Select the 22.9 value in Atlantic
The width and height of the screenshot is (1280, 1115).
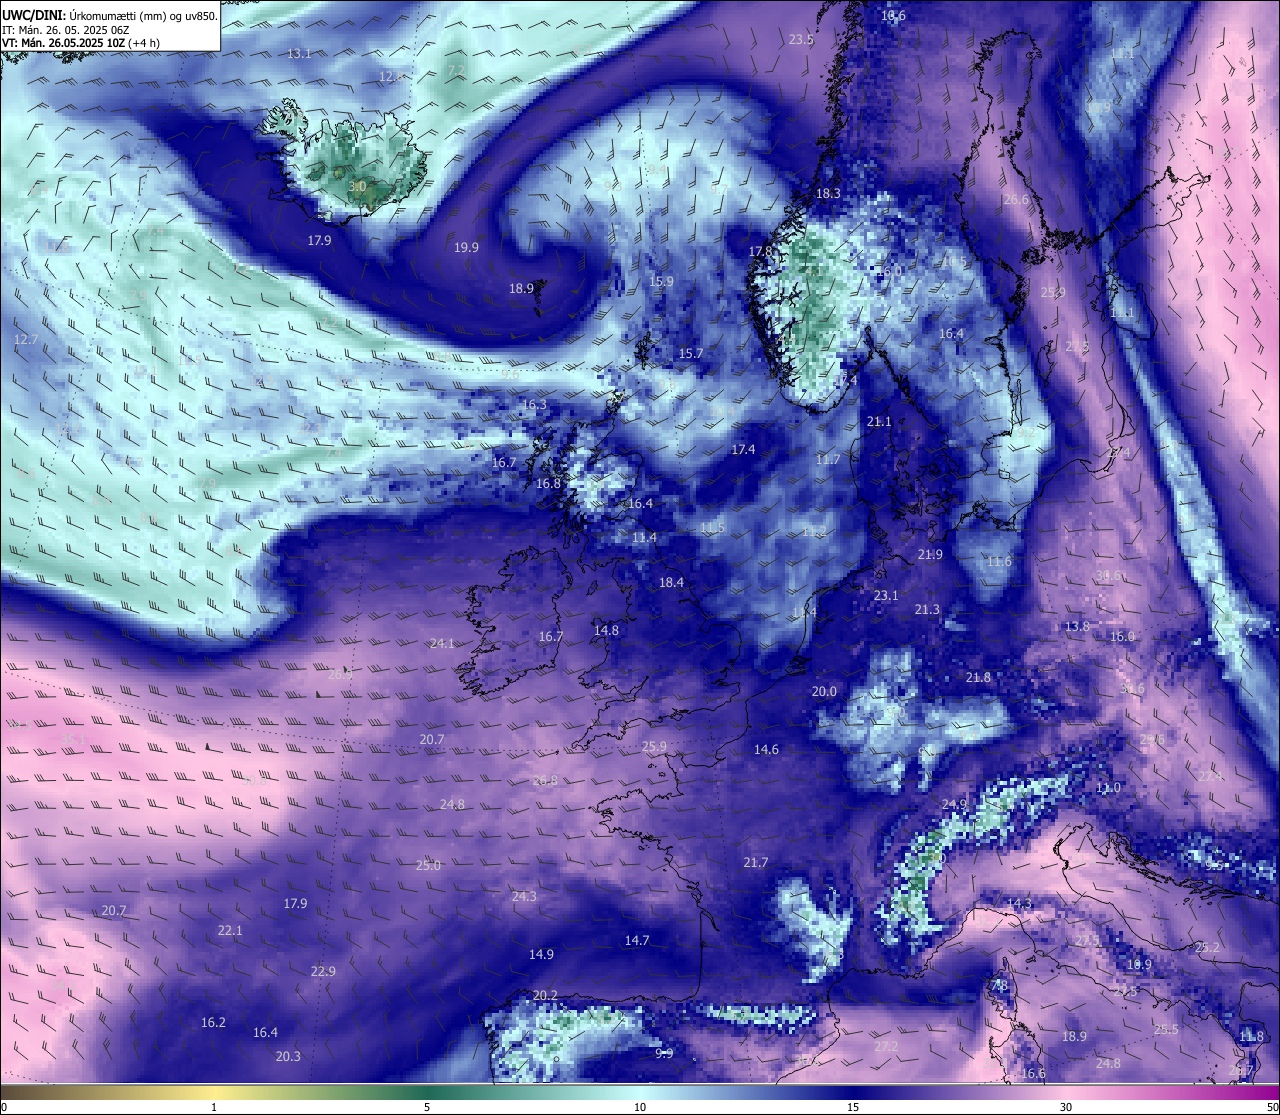click(323, 971)
